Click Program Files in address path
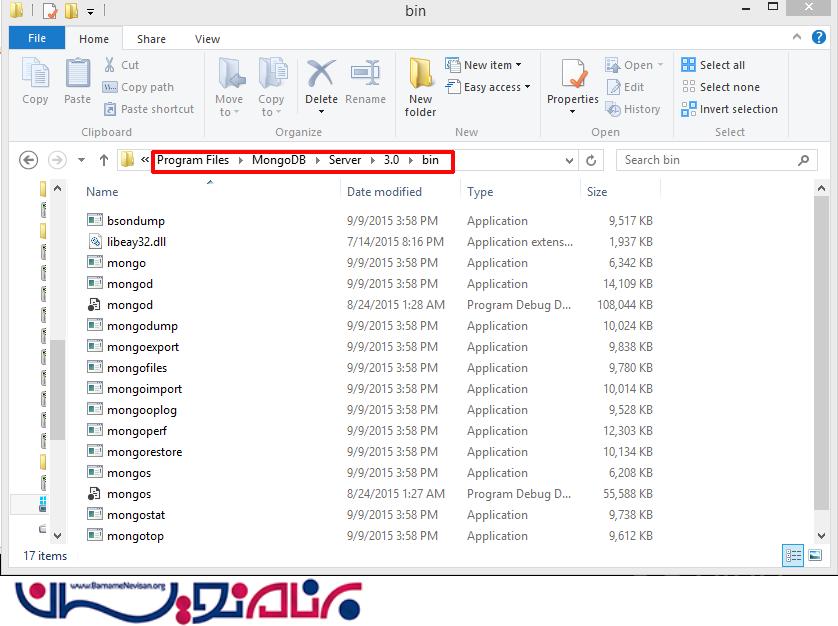The width and height of the screenshot is (838, 626). coord(193,160)
